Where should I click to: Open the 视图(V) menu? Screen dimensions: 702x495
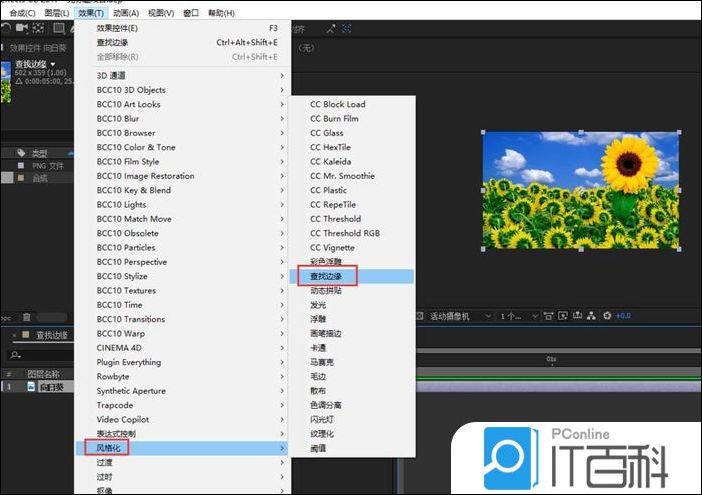tap(161, 13)
